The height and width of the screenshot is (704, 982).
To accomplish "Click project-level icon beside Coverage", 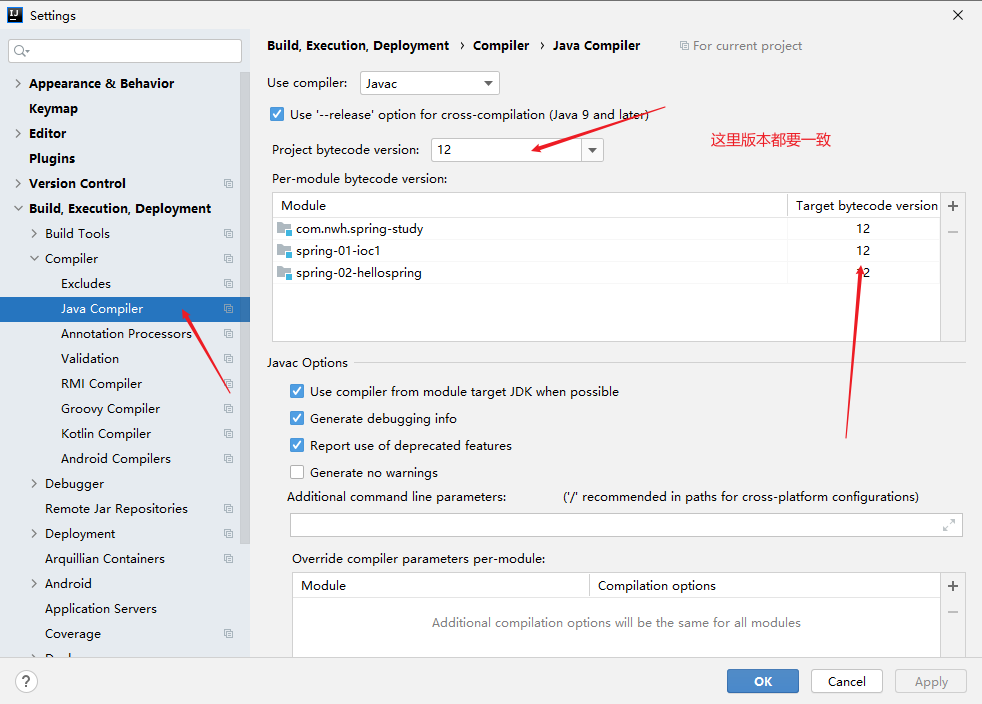I will pyautogui.click(x=229, y=634).
